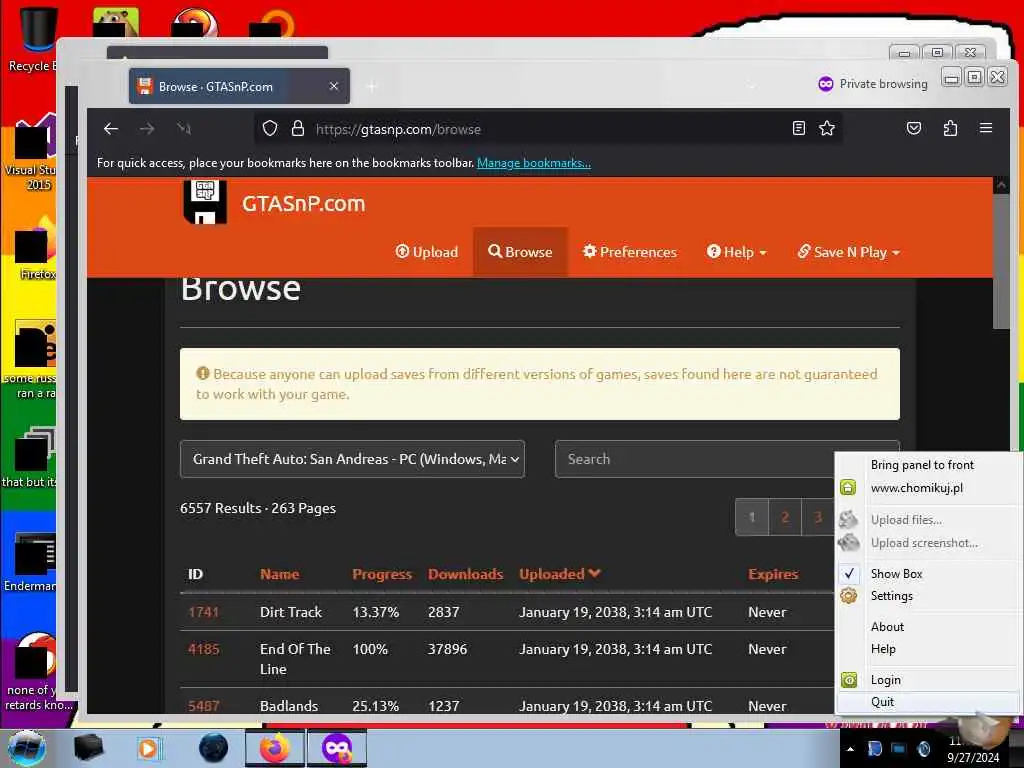The image size is (1024, 768).
Task: Click the Settings gear icon in tray menu
Action: pos(848,596)
